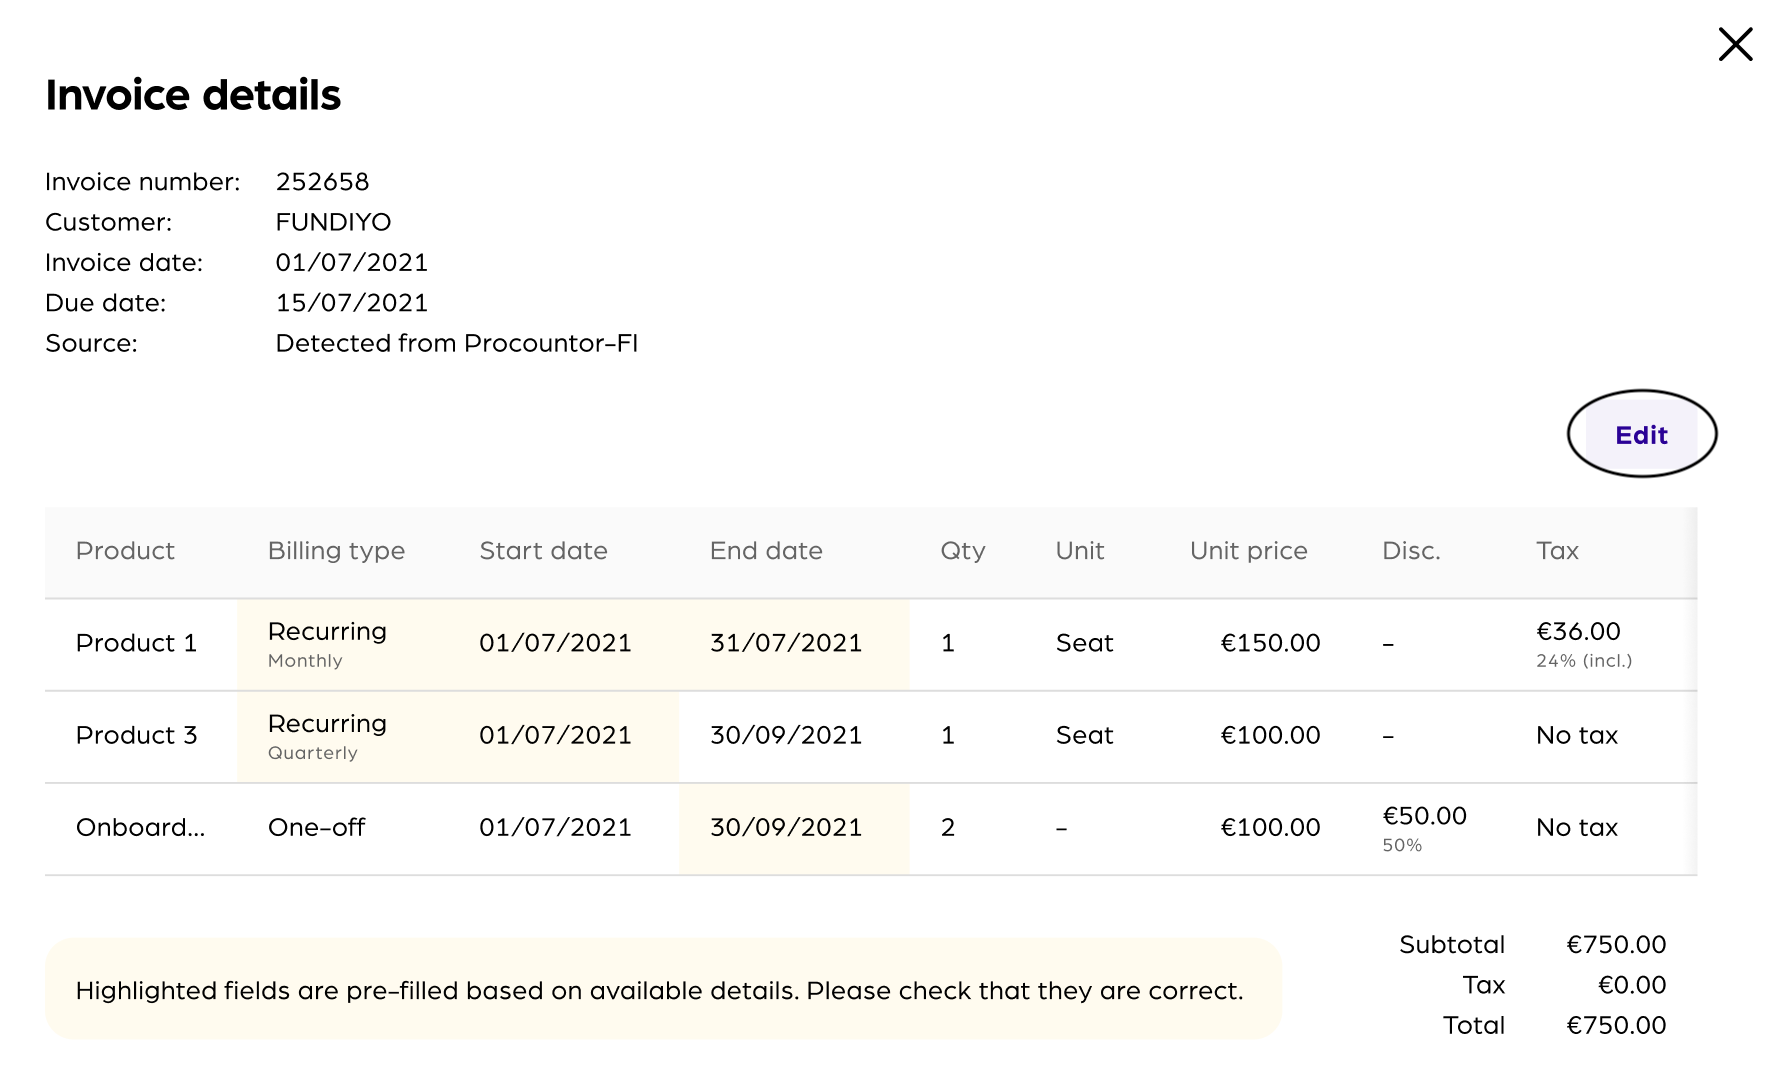Select the Product 1 row name

click(136, 643)
